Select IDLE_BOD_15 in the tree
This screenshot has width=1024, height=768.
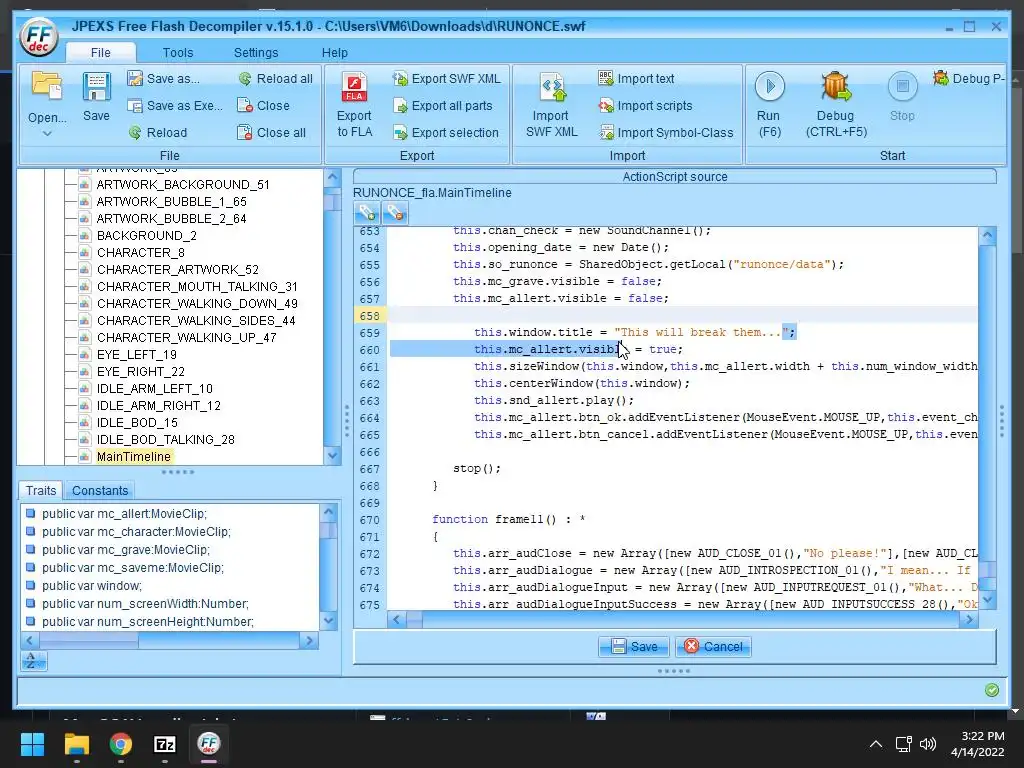[137, 423]
